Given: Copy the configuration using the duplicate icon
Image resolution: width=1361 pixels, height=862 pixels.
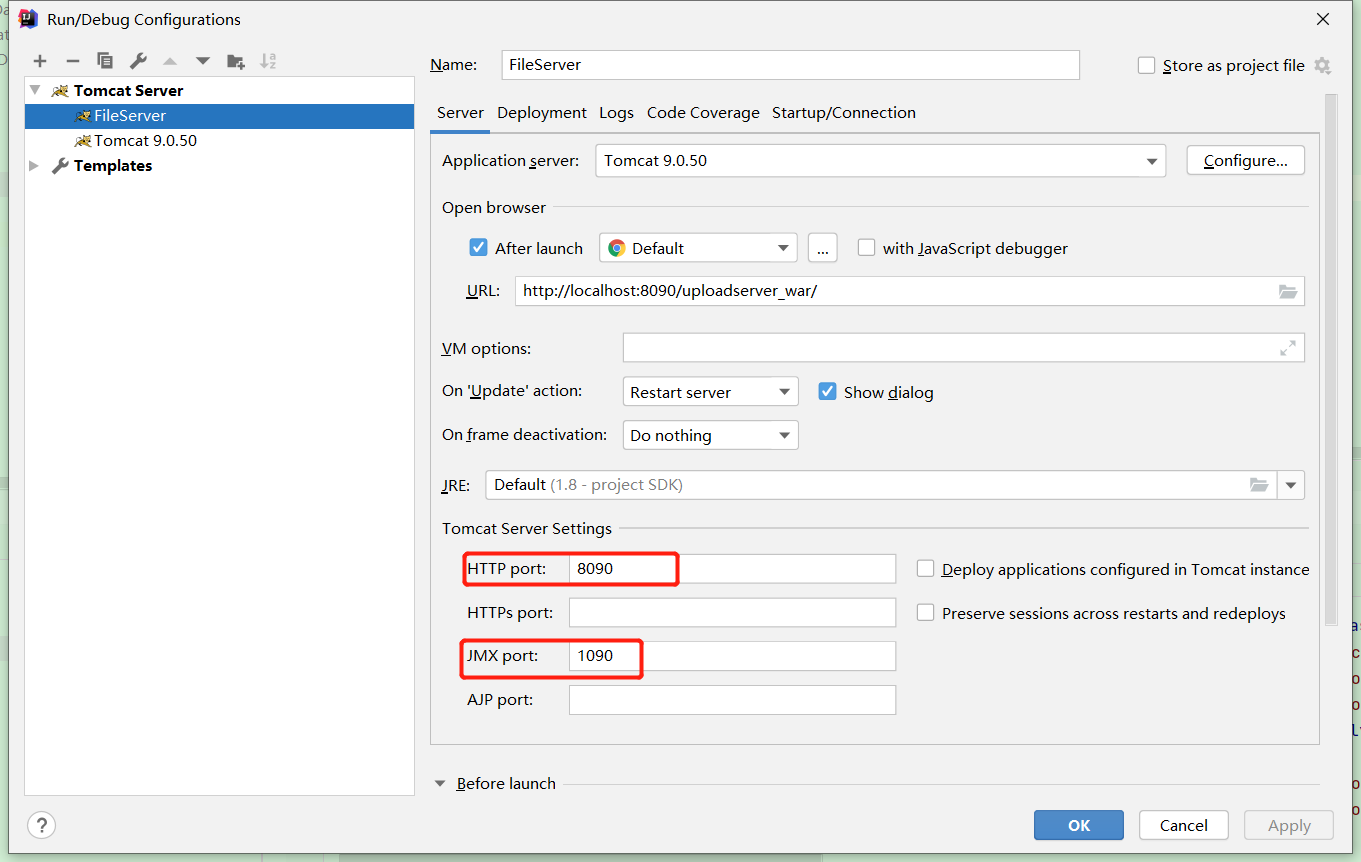Looking at the screenshot, I should tap(104, 61).
